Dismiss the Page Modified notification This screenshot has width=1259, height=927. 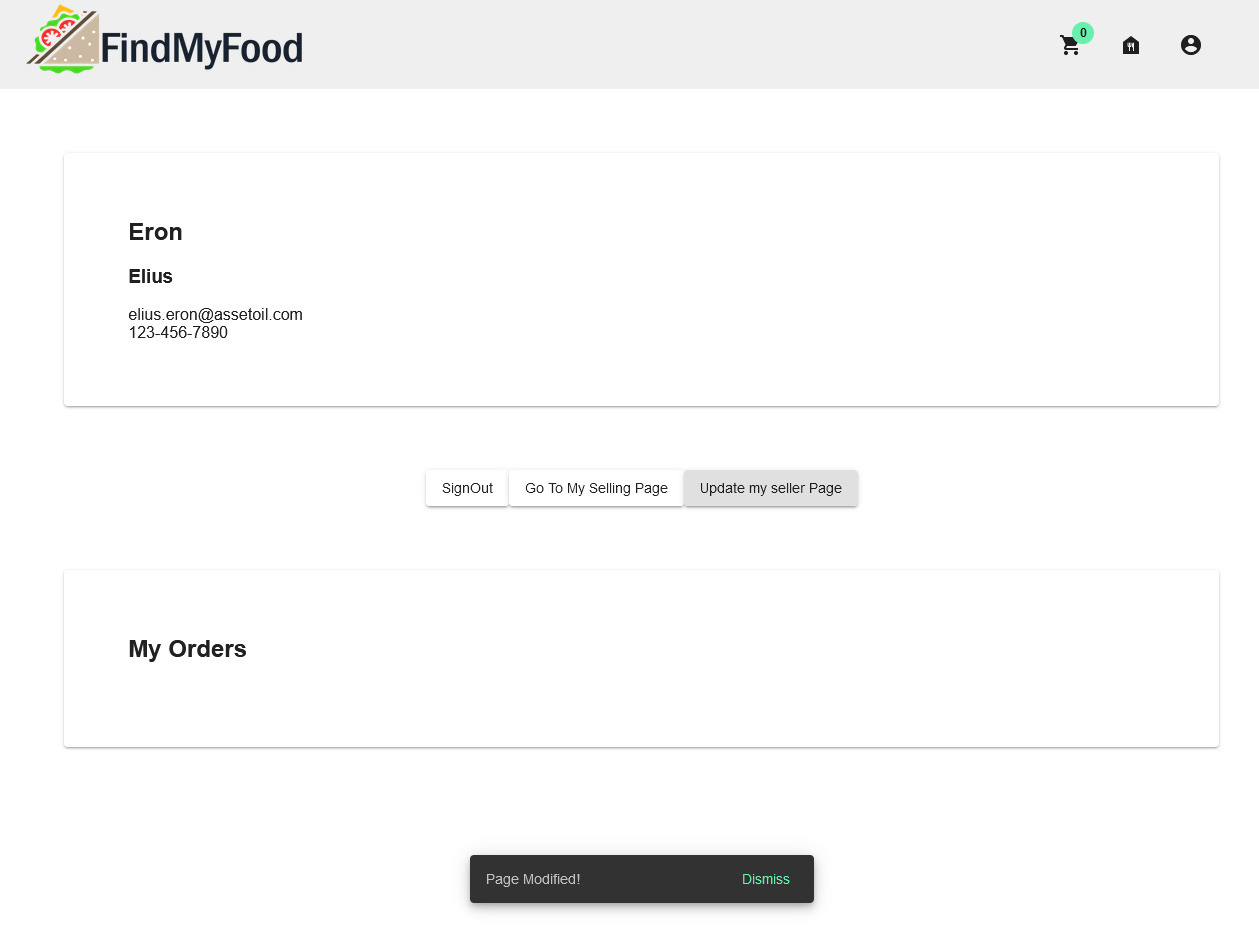coord(766,879)
